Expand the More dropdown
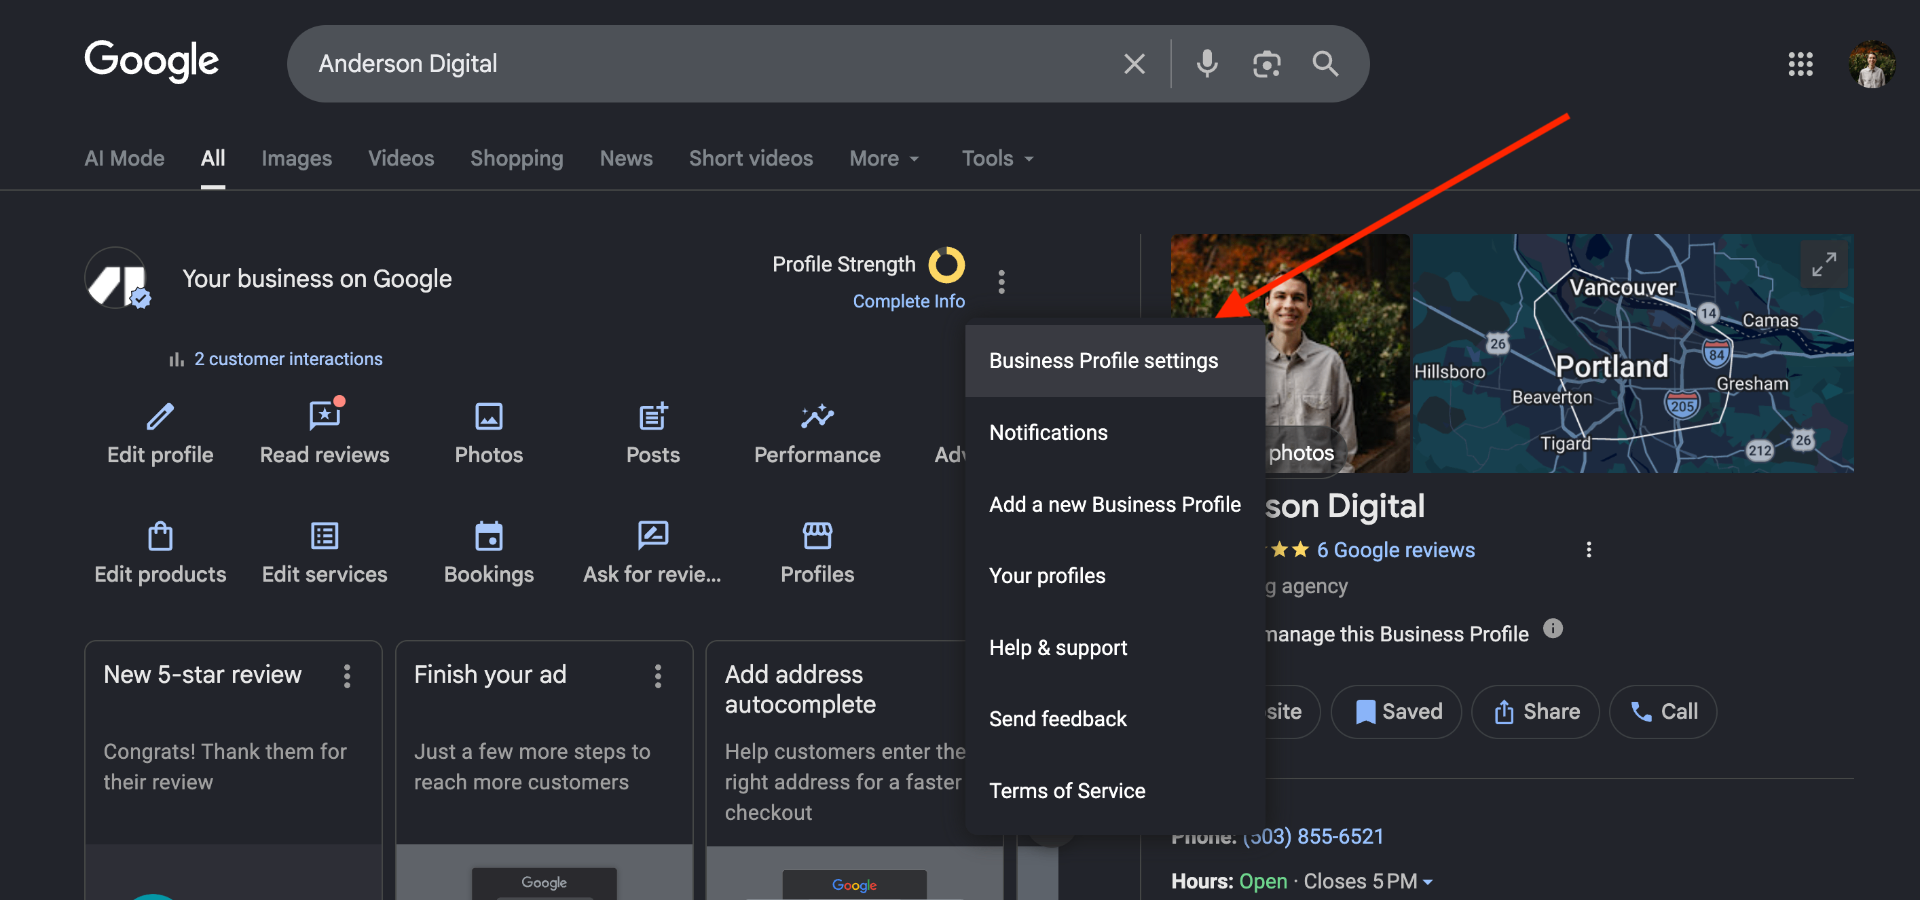This screenshot has width=1920, height=900. 884,158
